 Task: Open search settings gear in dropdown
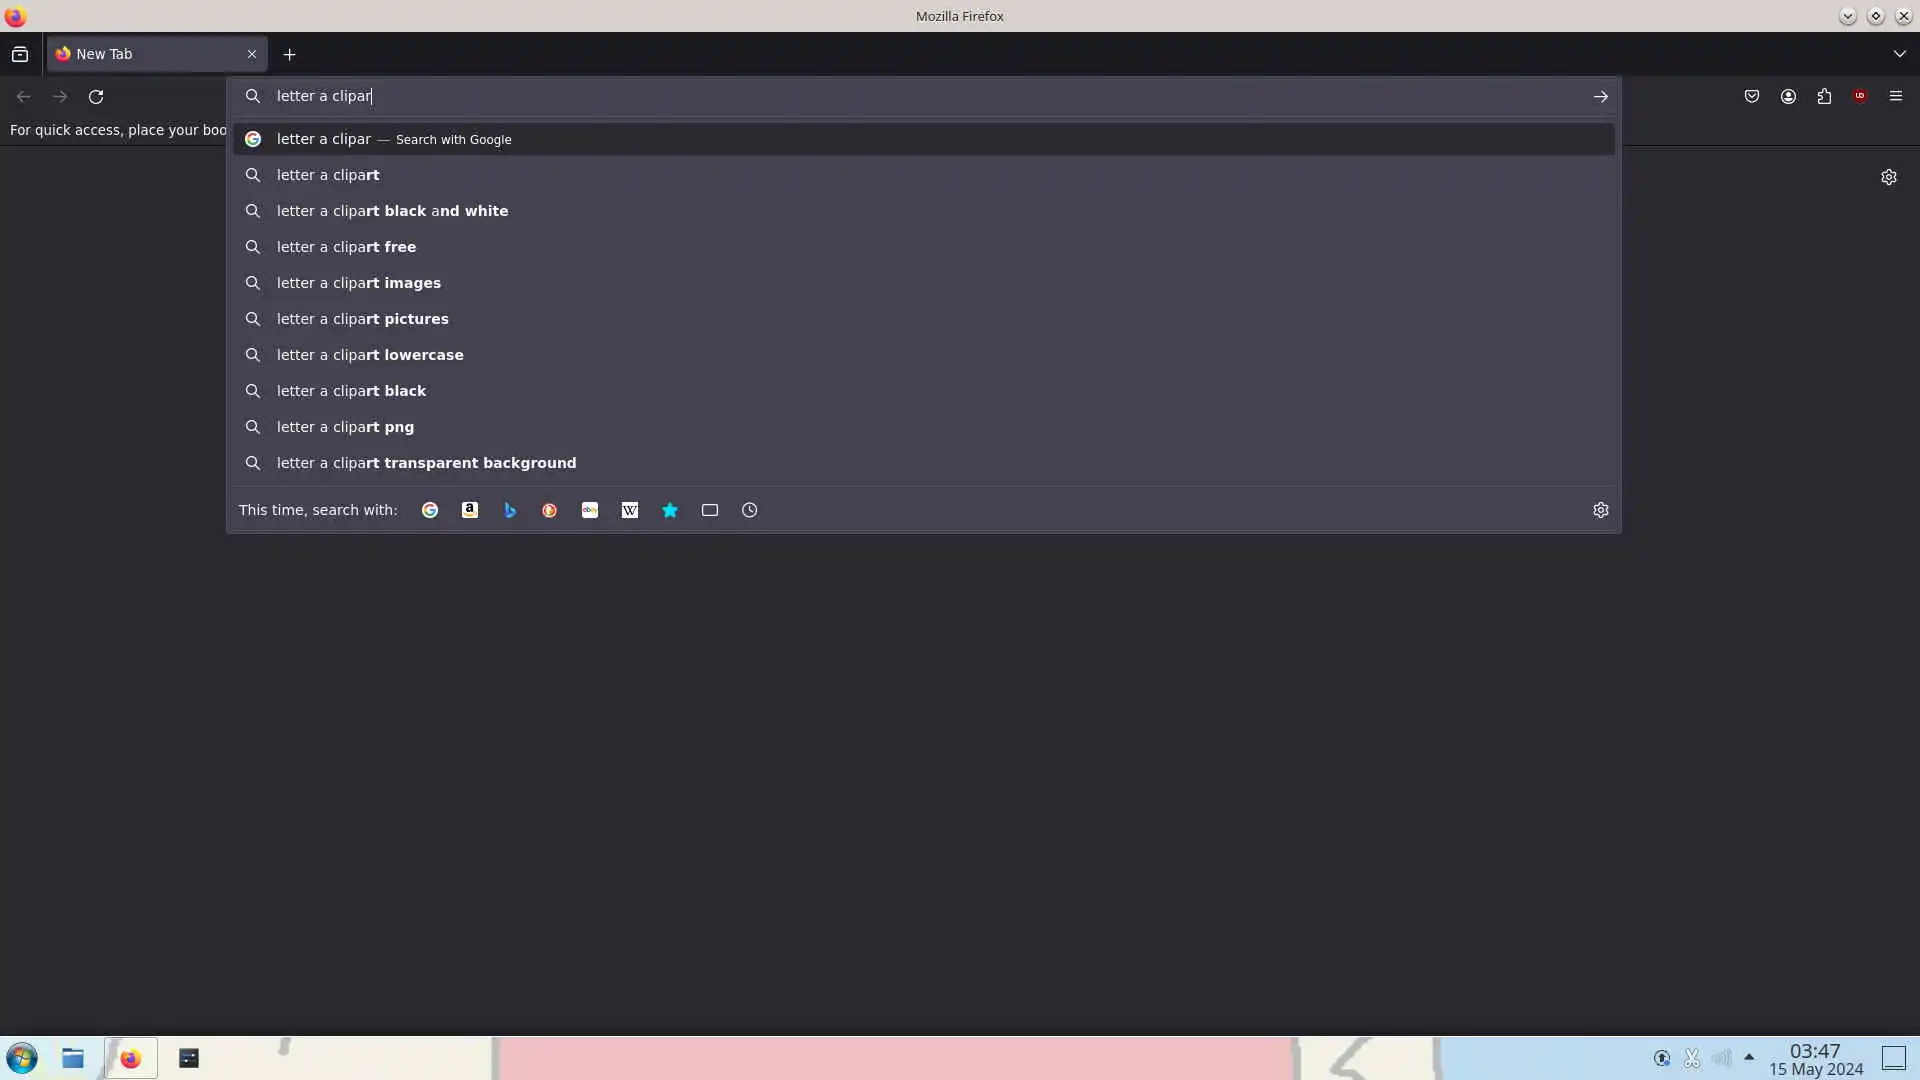pos(1601,510)
